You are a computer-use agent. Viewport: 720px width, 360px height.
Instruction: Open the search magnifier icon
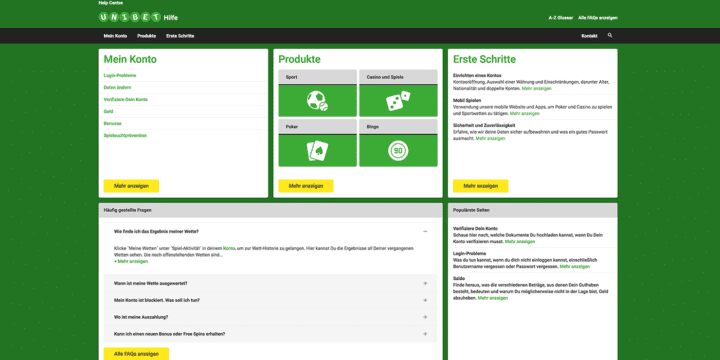point(610,35)
